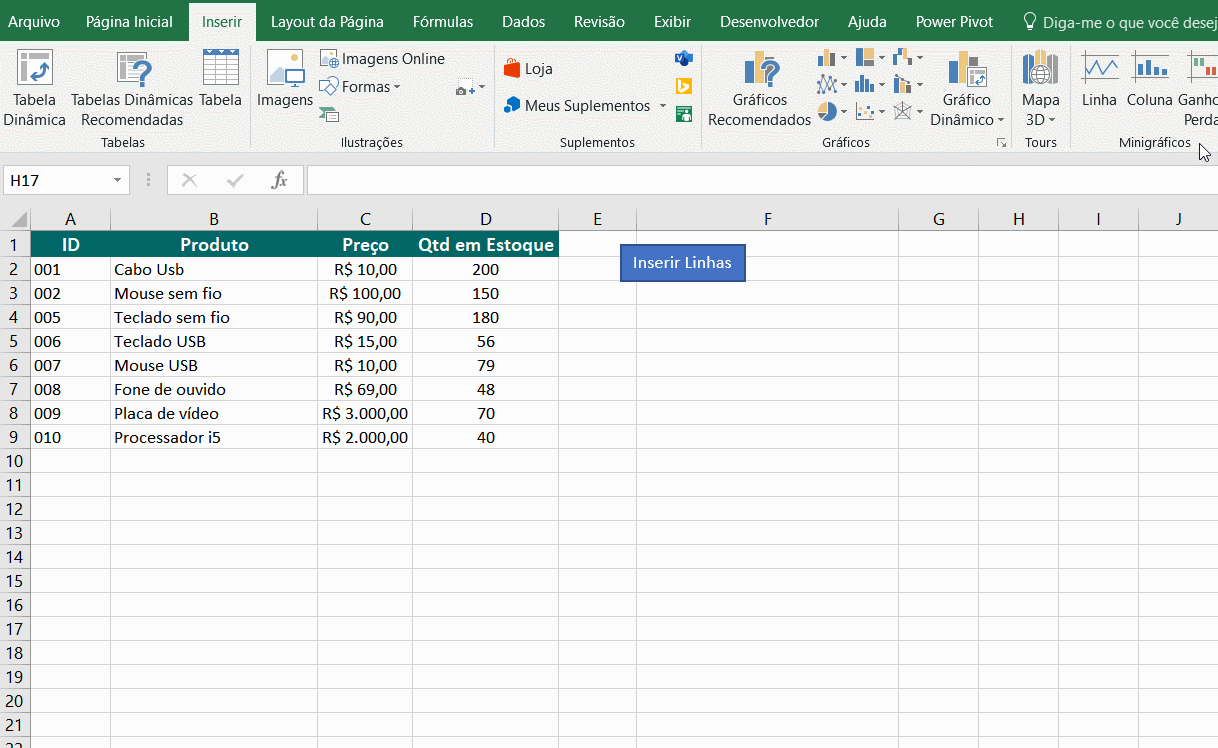Click the Bing Maps add-in icon
The image size is (1218, 748).
[x=684, y=86]
